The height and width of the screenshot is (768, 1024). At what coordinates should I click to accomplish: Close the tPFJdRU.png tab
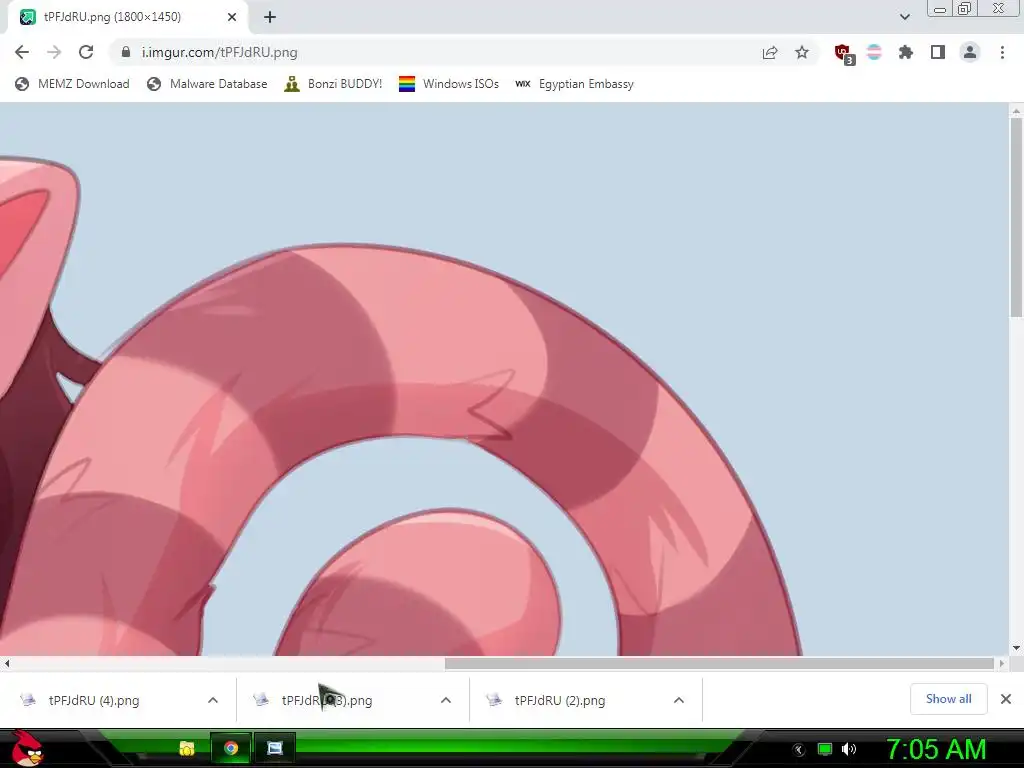coord(232,17)
